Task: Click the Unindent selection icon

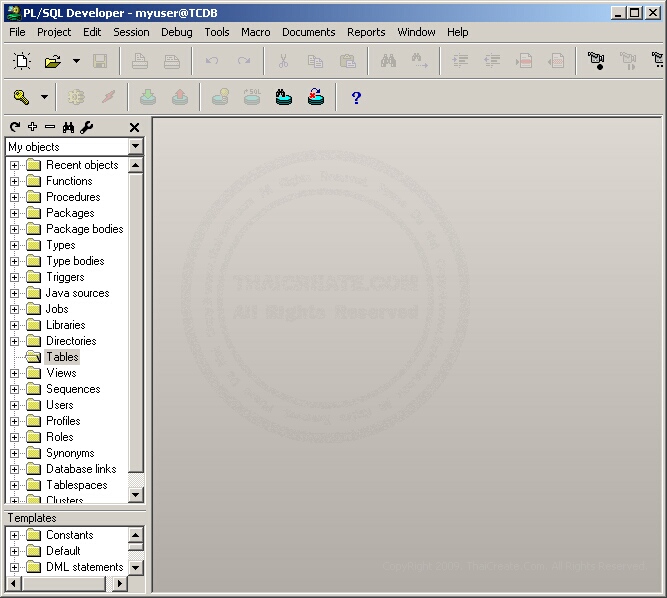Action: (492, 61)
